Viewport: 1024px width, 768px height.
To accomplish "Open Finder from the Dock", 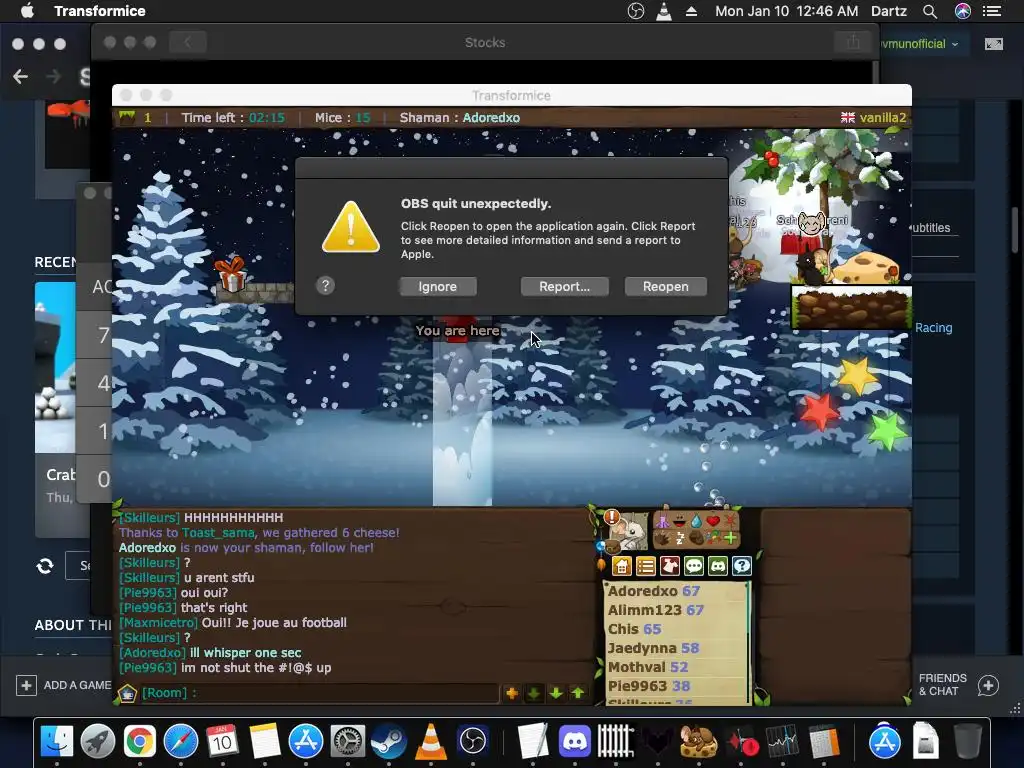I will [x=57, y=741].
